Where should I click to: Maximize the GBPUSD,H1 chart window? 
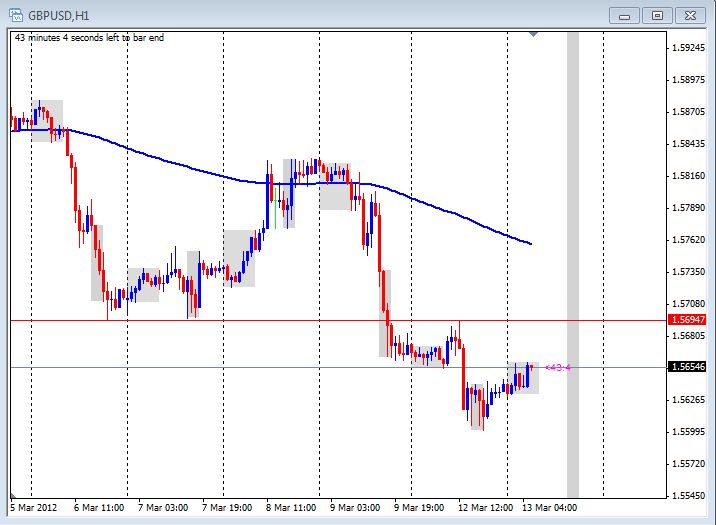657,16
